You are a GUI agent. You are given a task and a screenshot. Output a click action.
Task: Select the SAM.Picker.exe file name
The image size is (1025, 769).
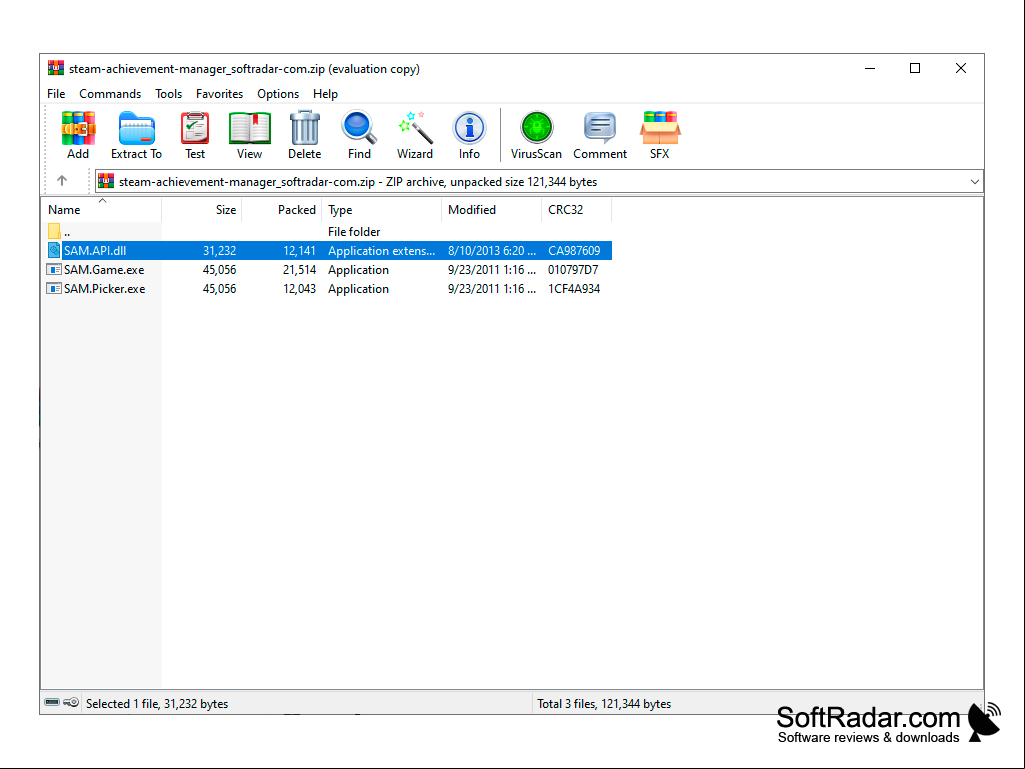pyautogui.click(x=105, y=288)
